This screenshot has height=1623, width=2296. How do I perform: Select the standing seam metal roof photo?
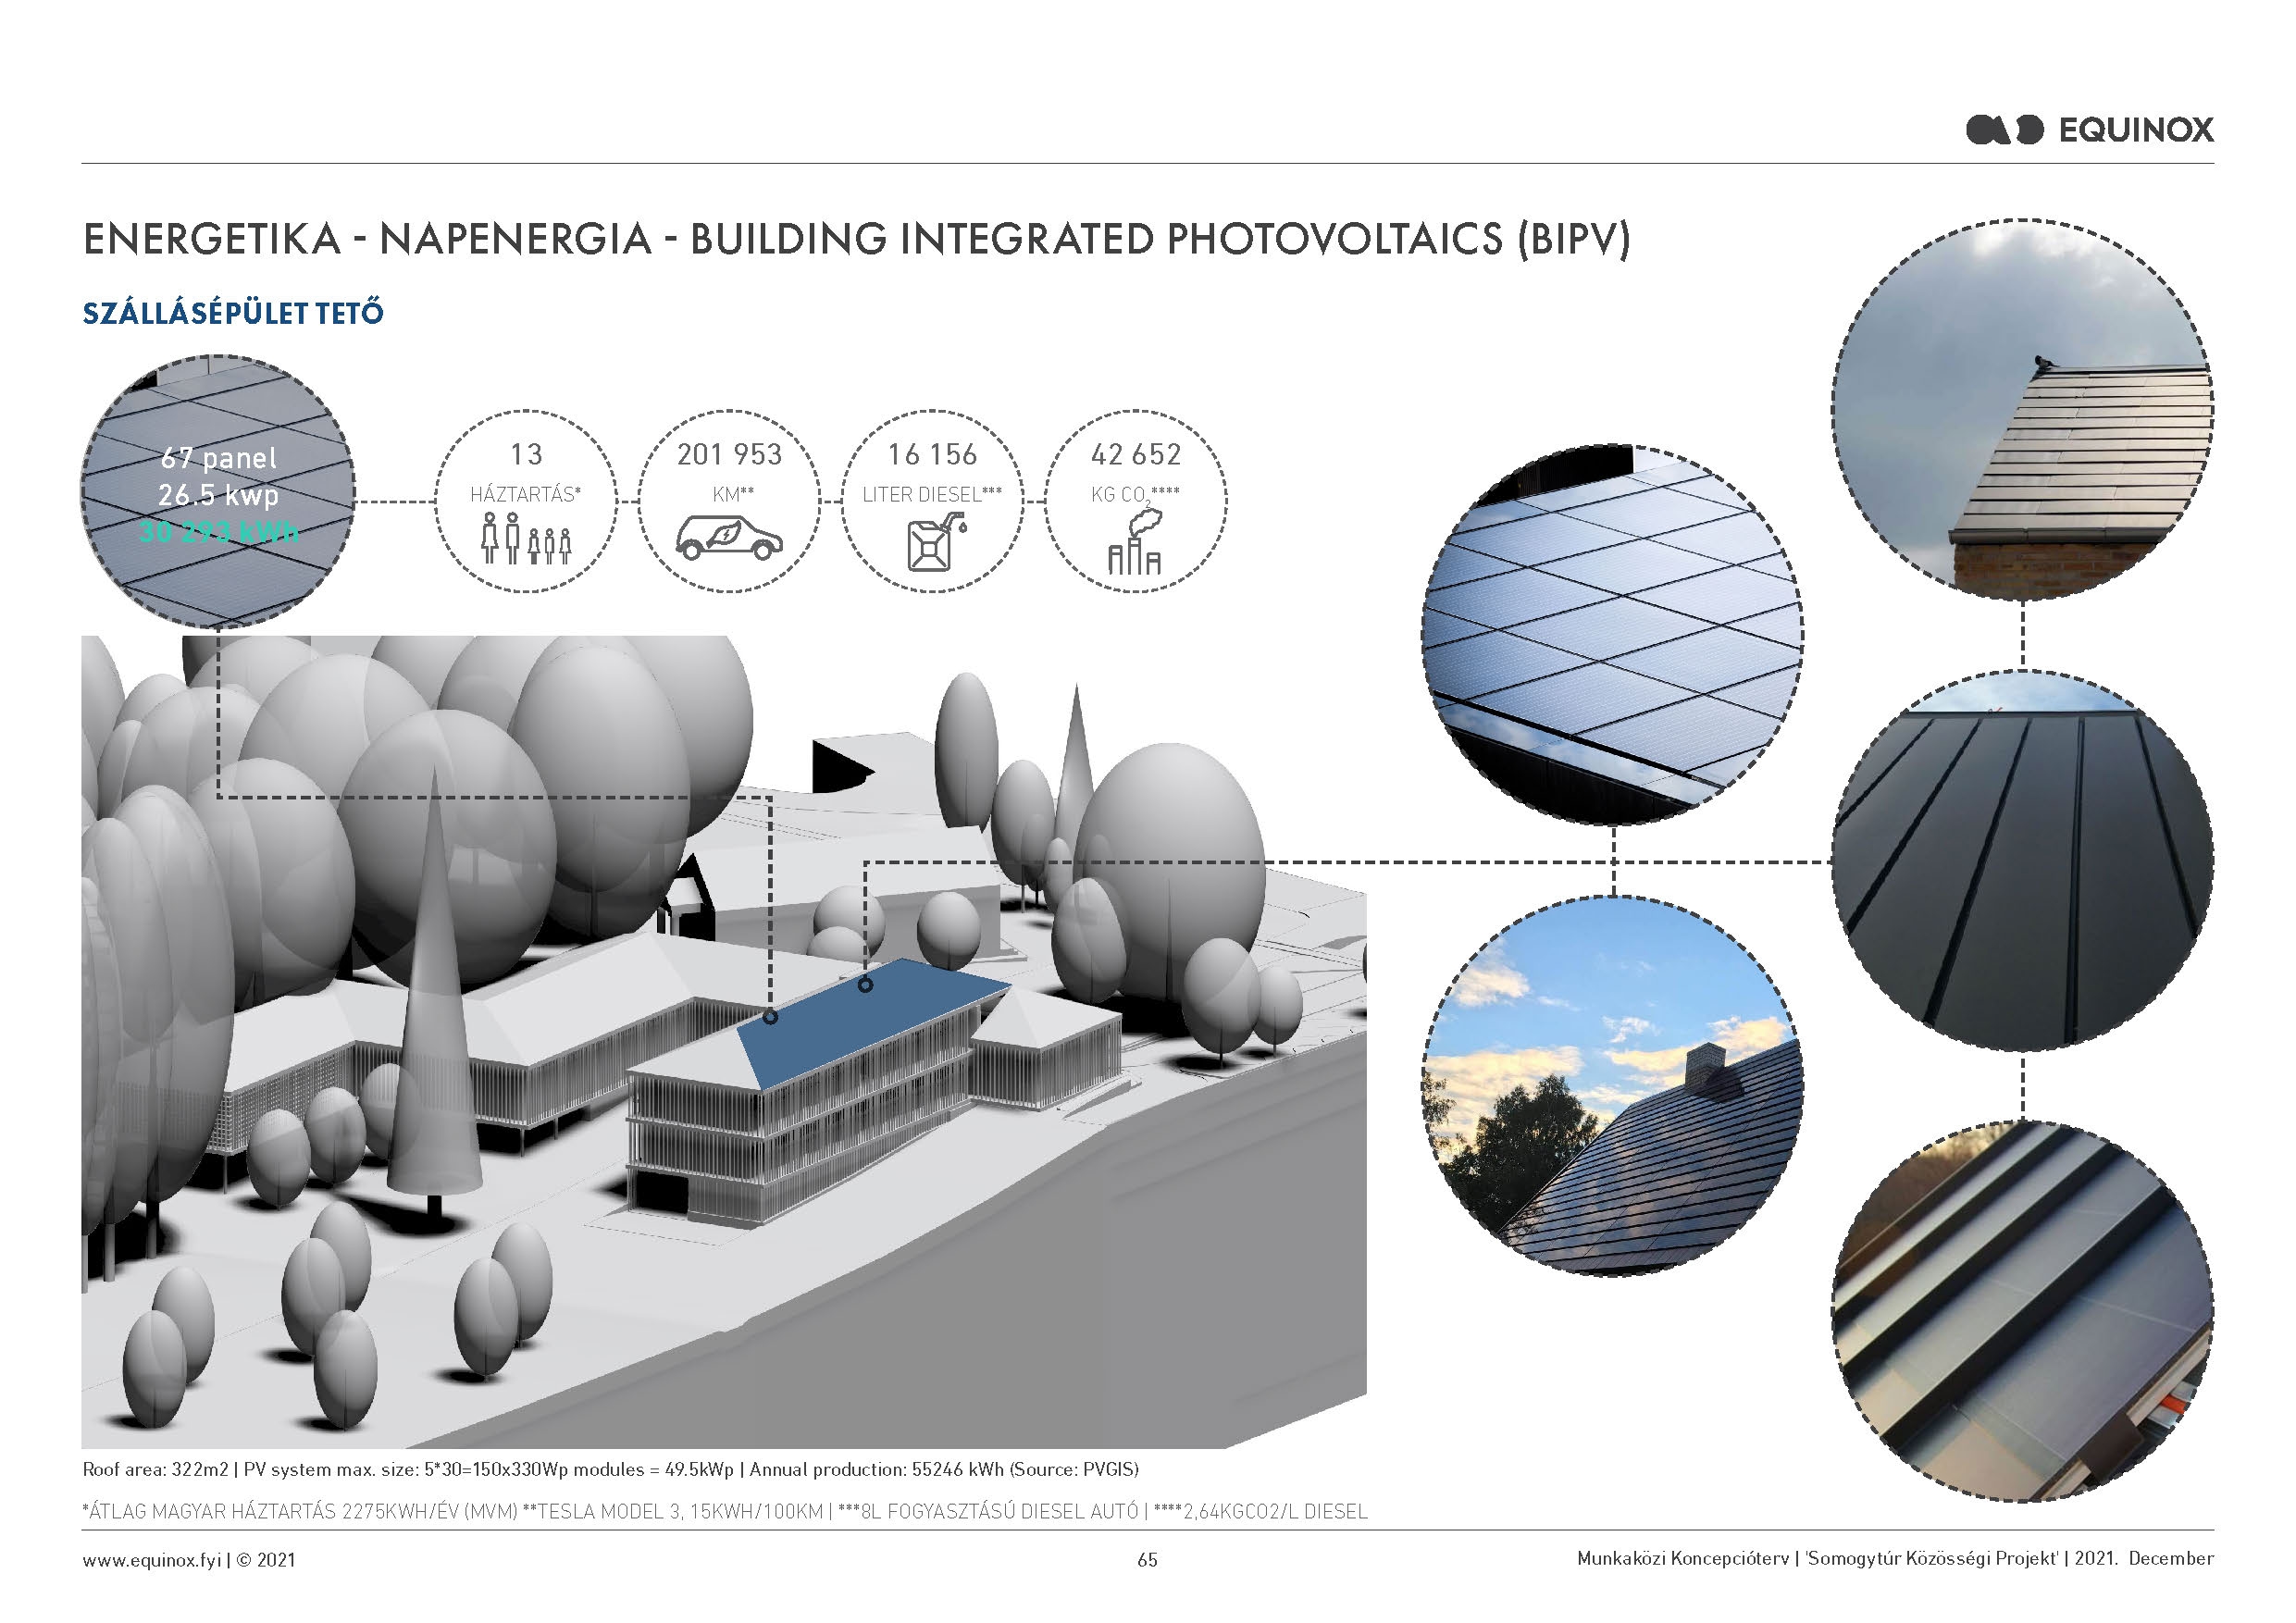point(2022,862)
